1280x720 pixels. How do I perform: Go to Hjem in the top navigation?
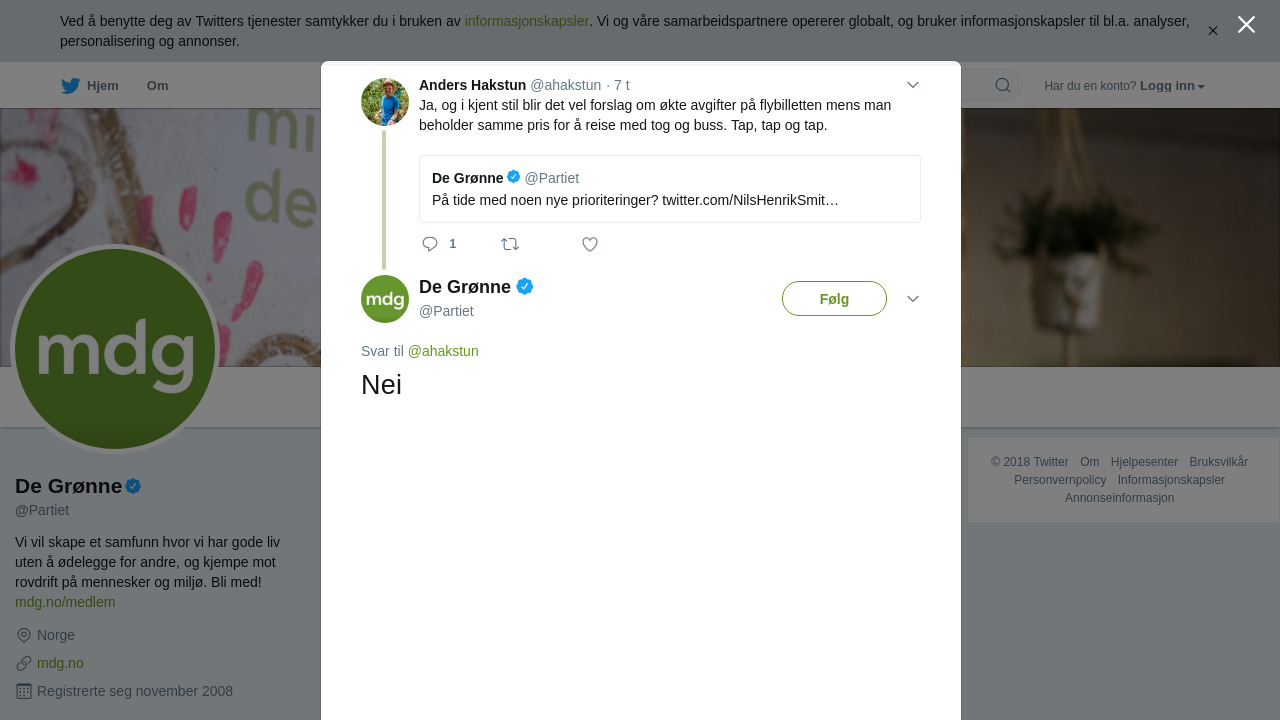point(102,86)
